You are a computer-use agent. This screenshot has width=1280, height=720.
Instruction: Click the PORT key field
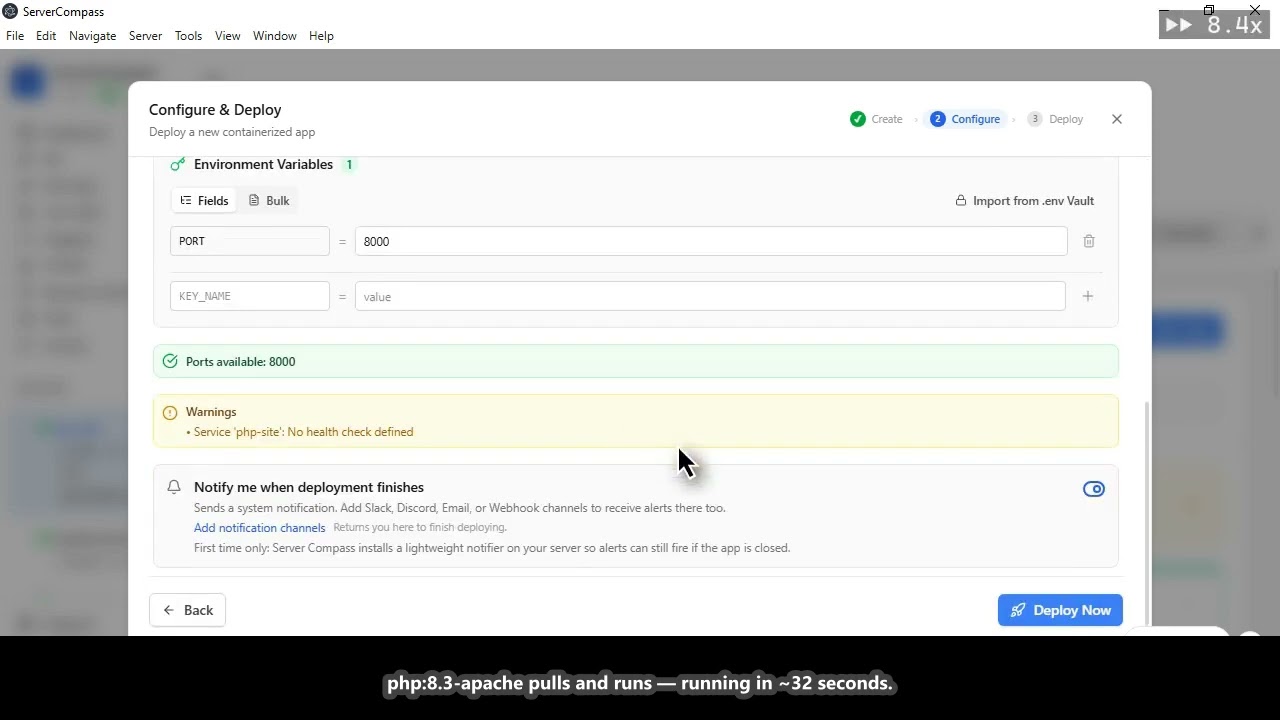pos(250,241)
